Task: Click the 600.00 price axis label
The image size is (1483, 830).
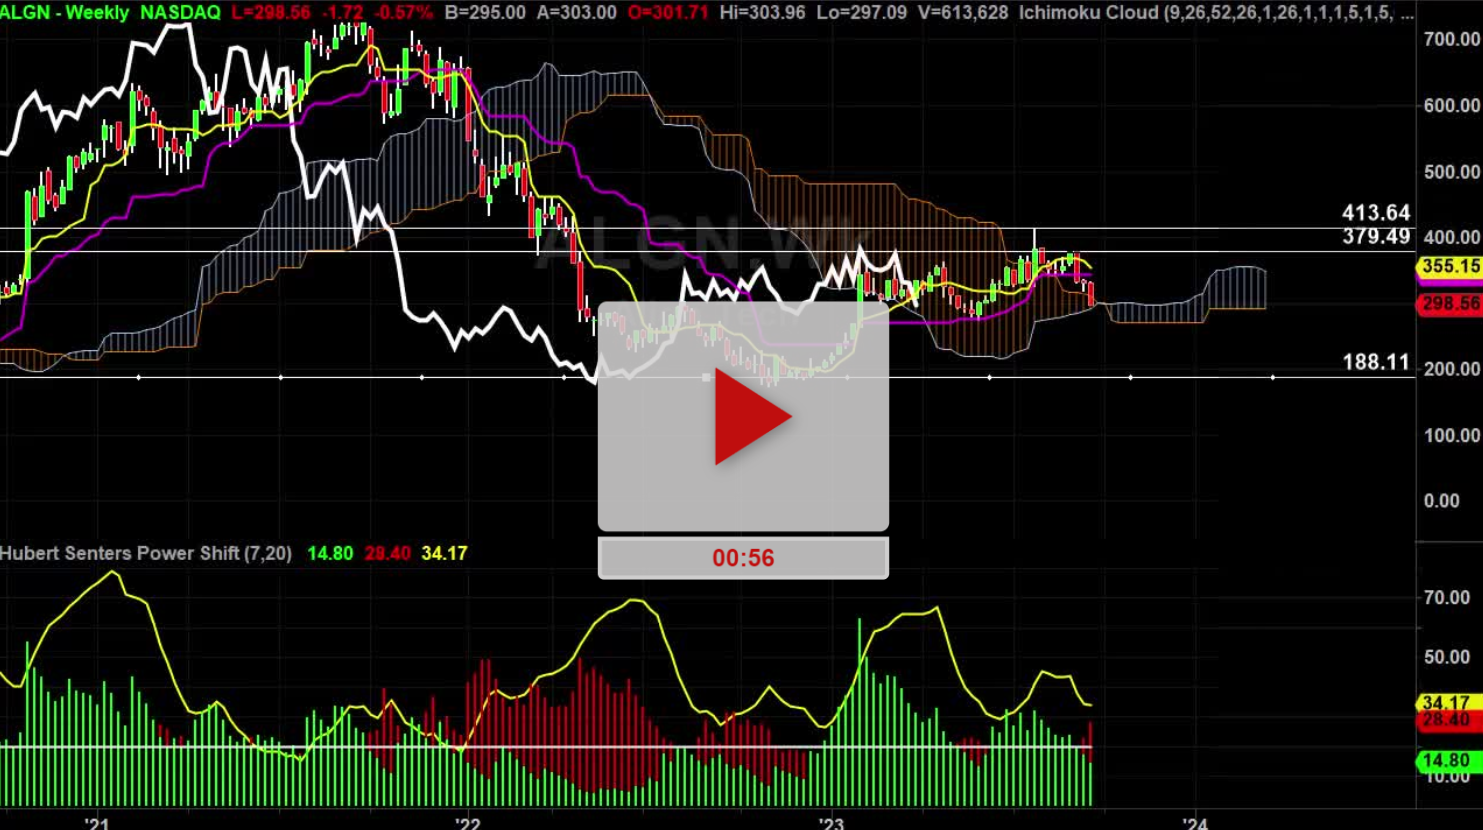Action: [1452, 105]
